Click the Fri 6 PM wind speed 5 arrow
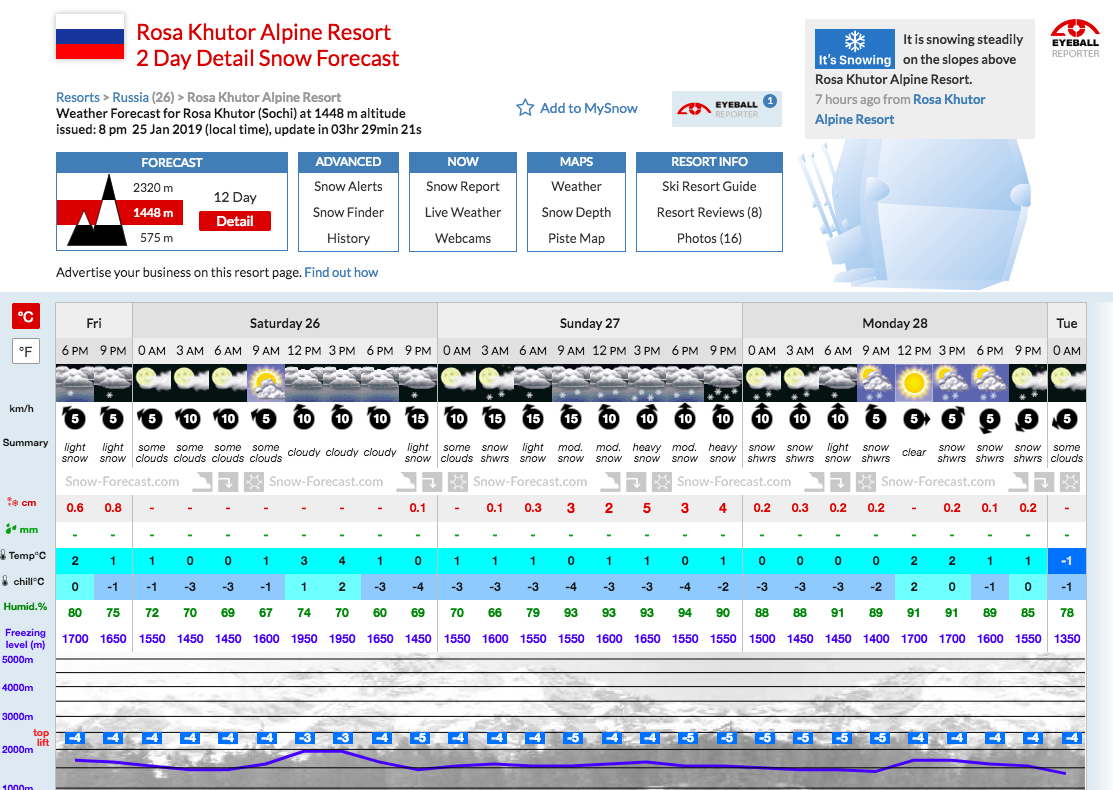Screen dimensions: 1113x790 (x=75, y=417)
